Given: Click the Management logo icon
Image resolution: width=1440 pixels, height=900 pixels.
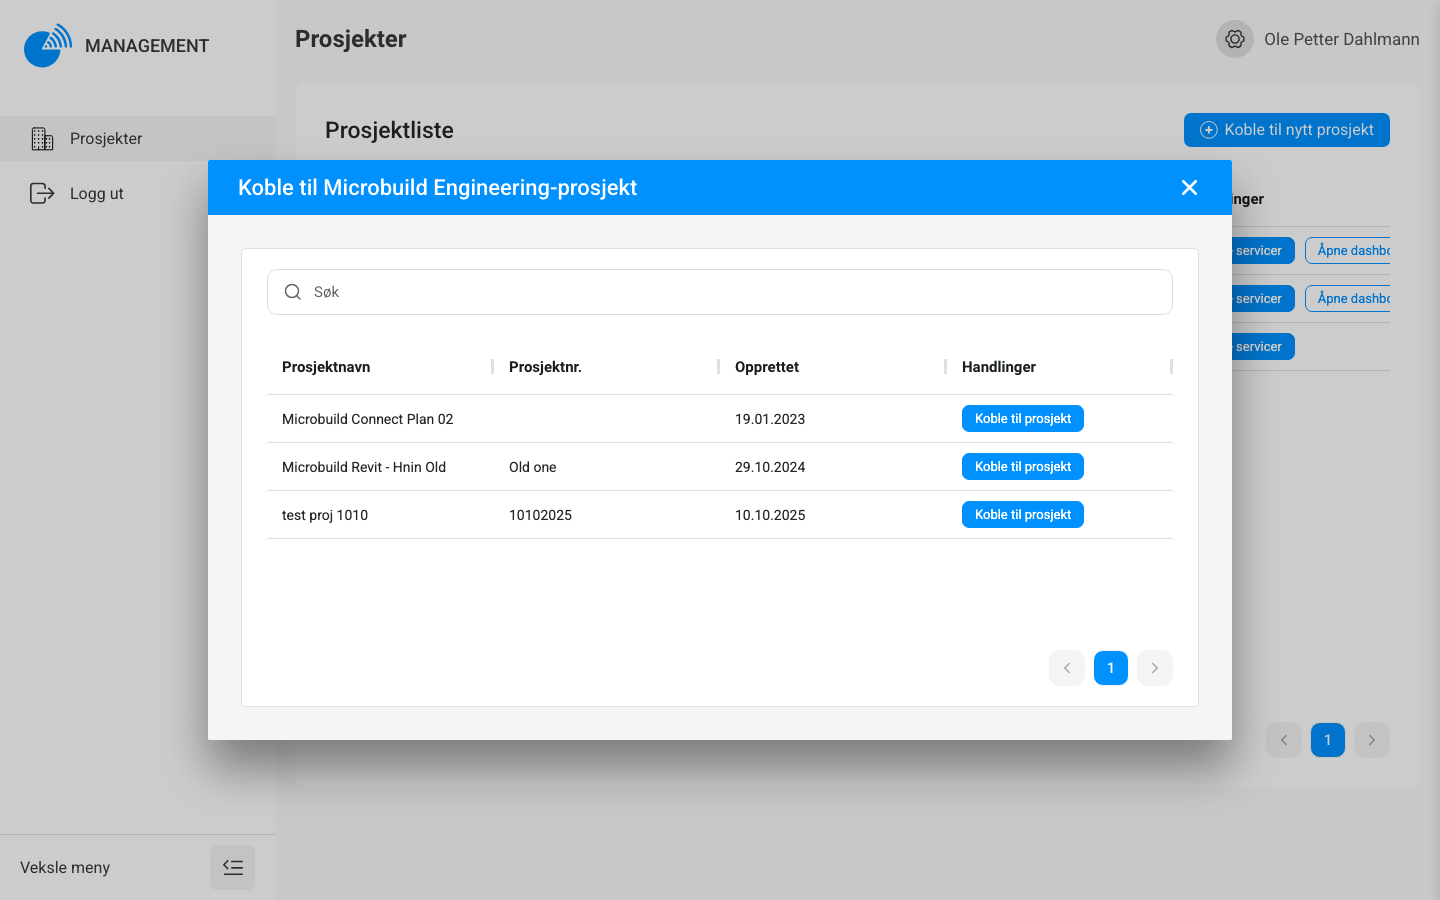Looking at the screenshot, I should point(48,45).
